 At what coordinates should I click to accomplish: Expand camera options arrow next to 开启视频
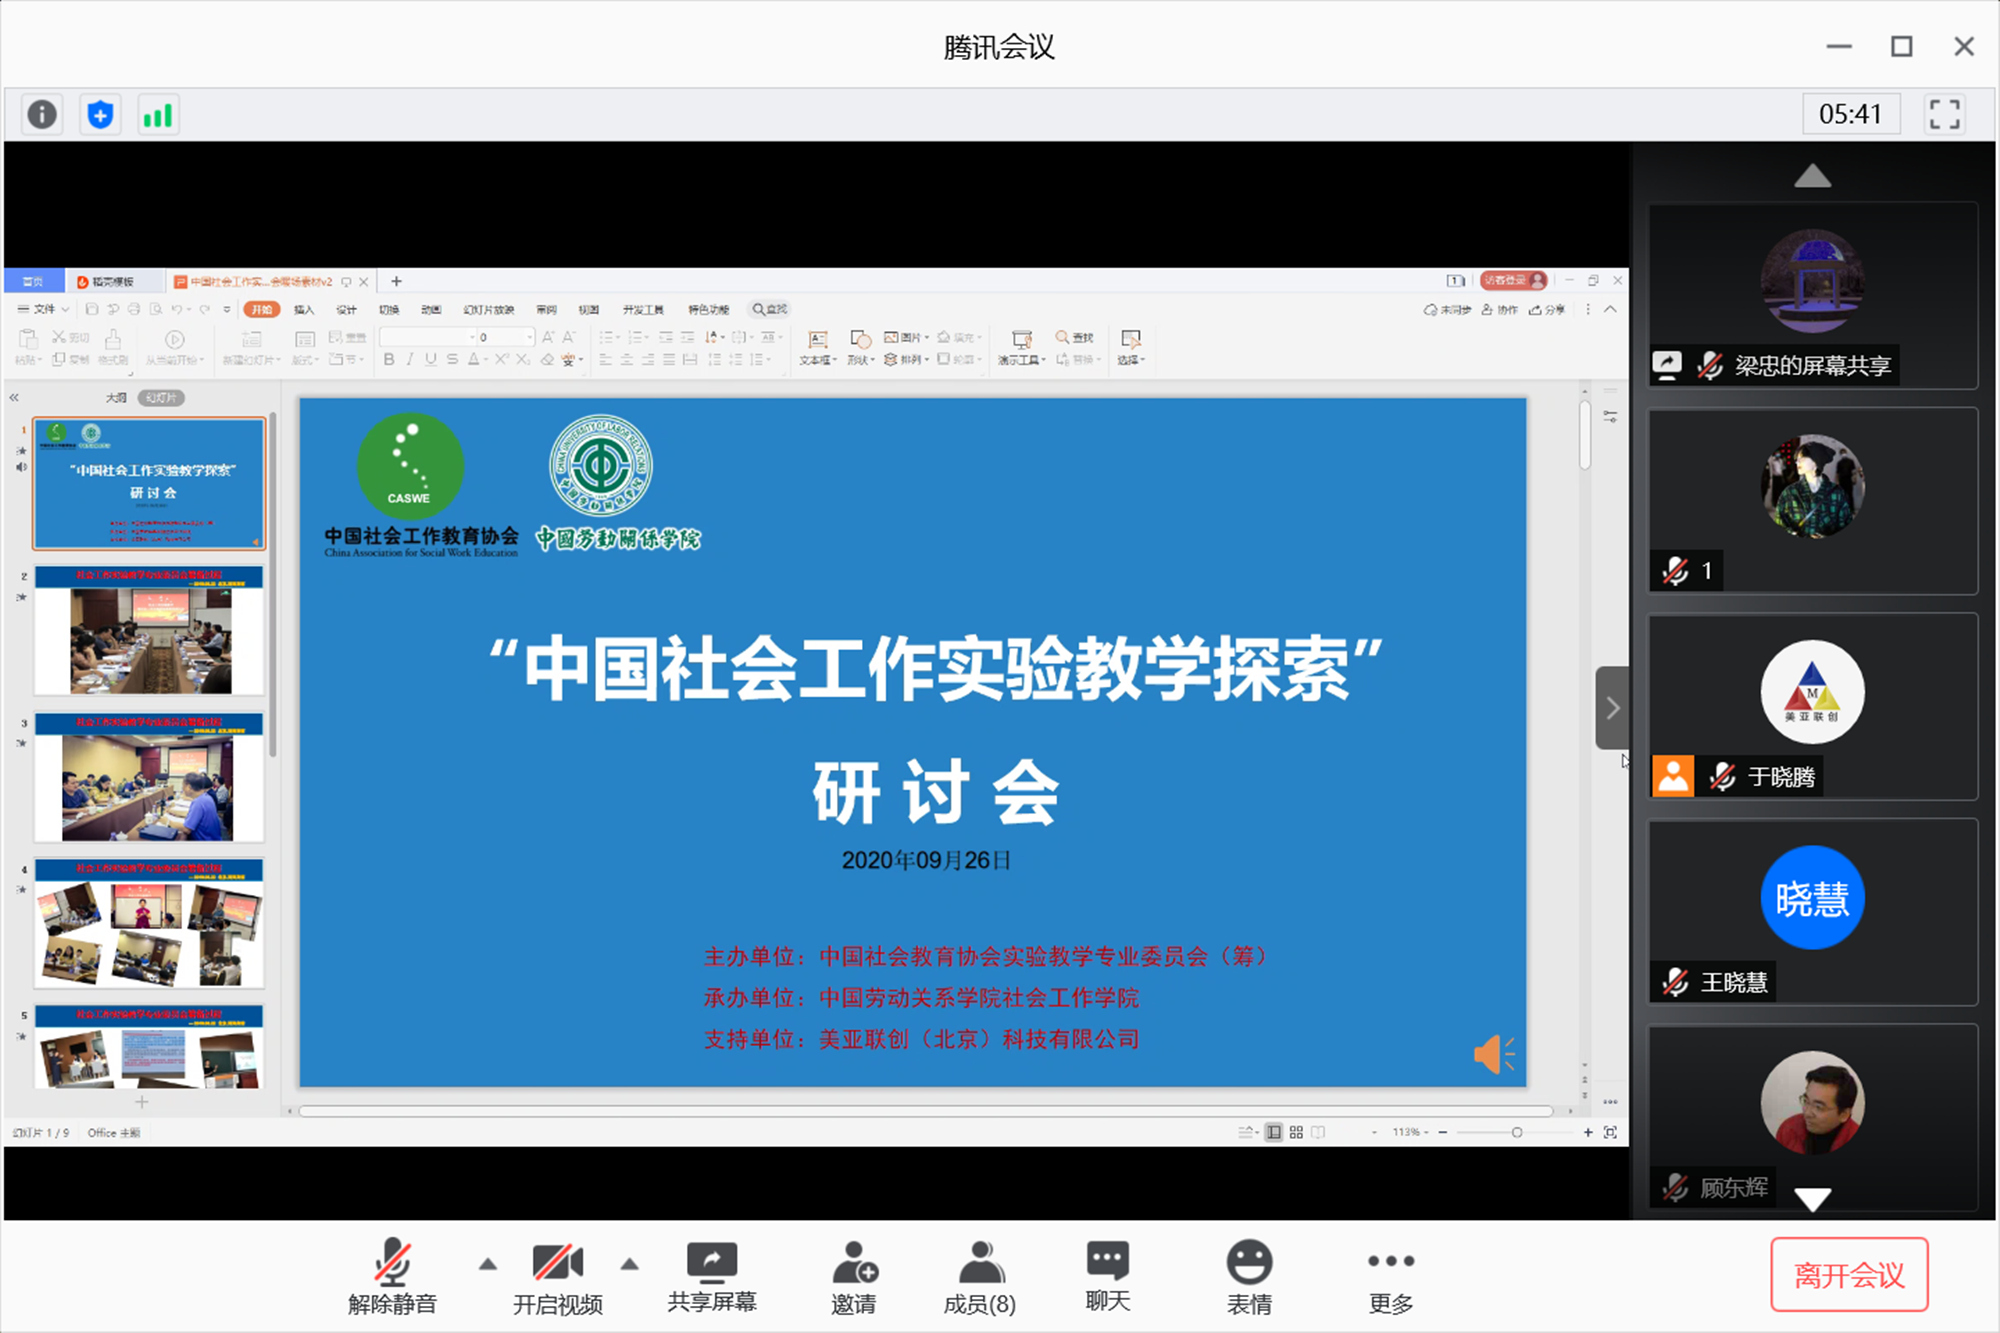point(629,1263)
